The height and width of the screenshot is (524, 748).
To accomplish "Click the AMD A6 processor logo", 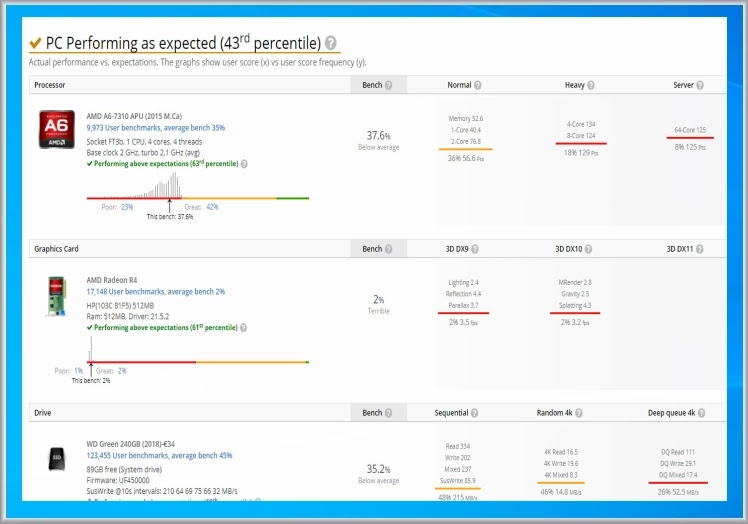I will pyautogui.click(x=57, y=129).
